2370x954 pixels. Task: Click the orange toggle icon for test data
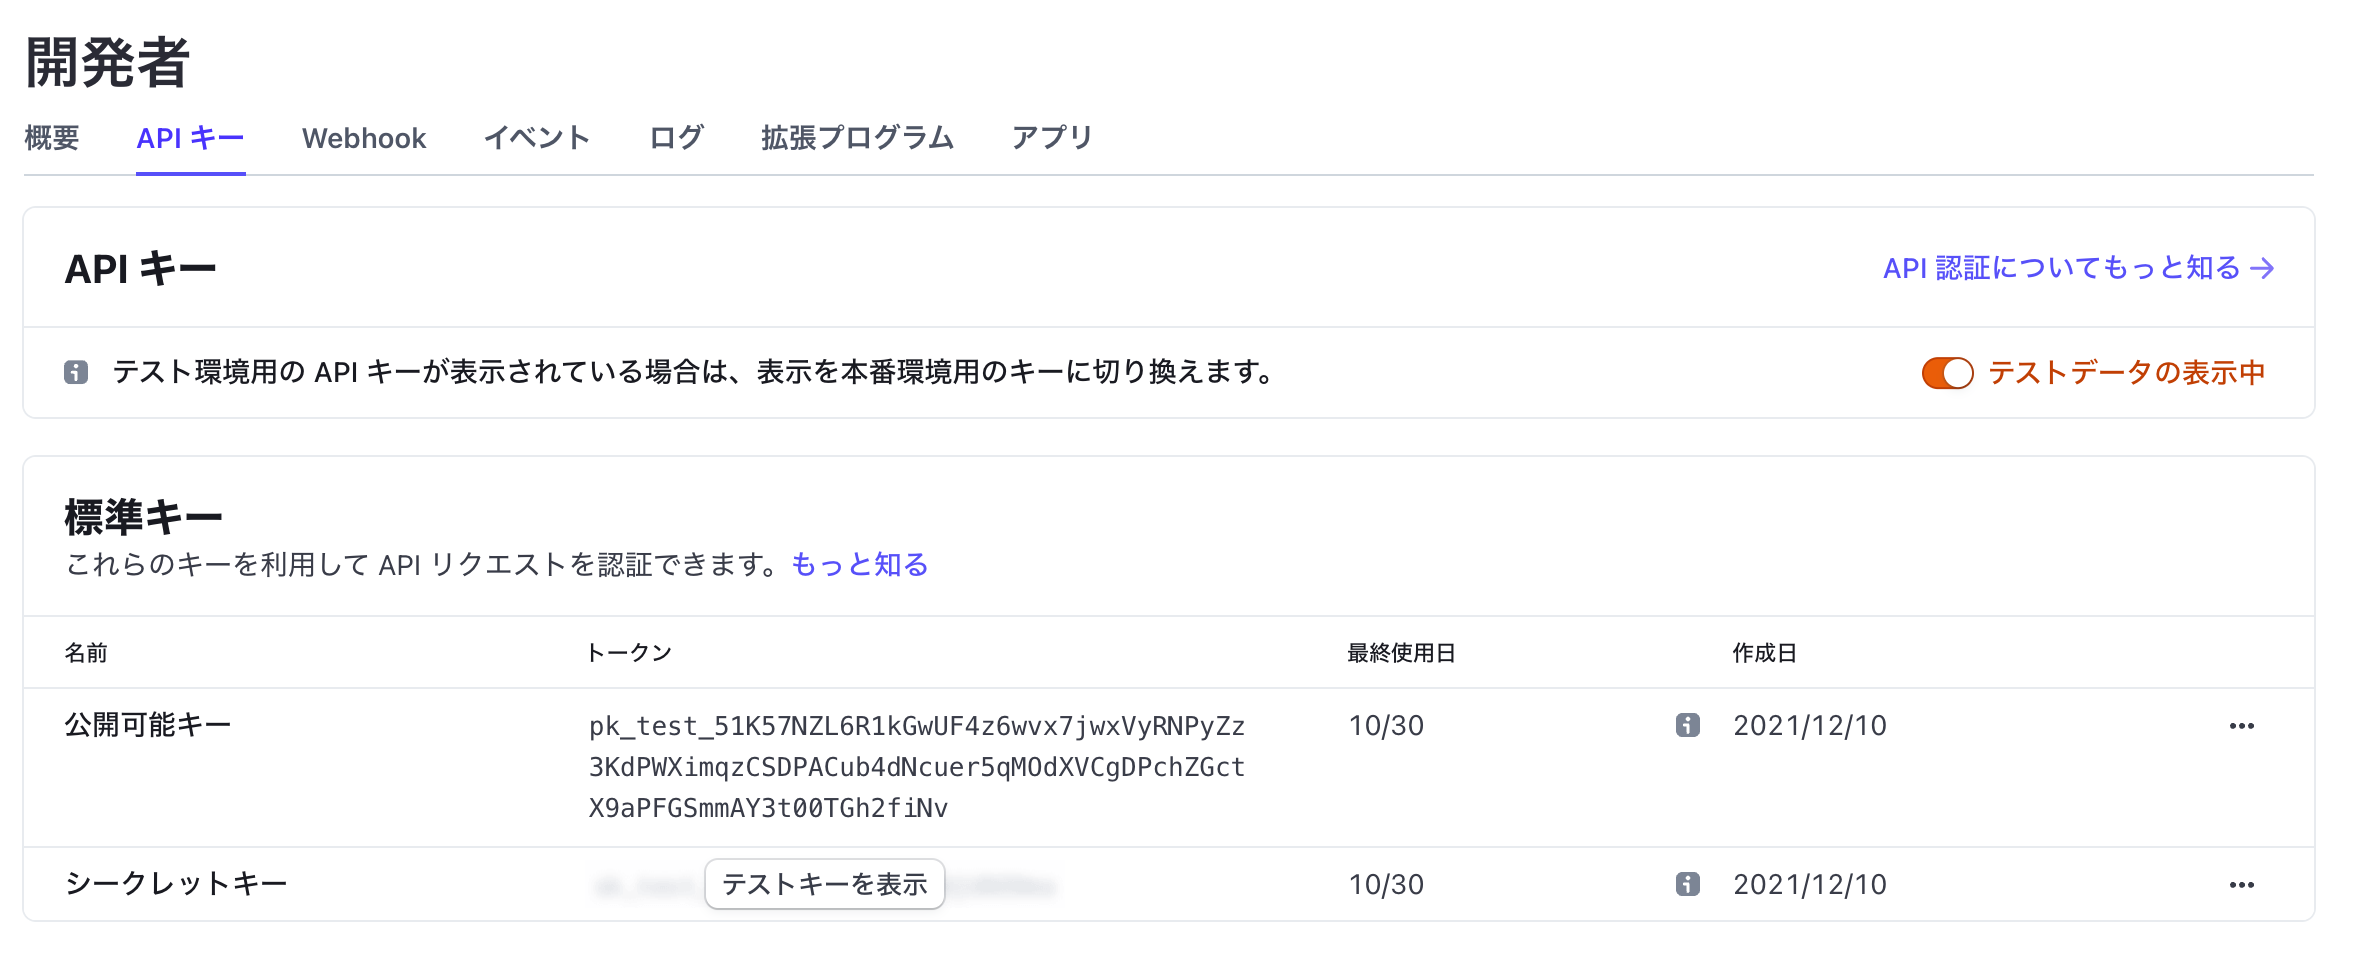coord(1946,372)
